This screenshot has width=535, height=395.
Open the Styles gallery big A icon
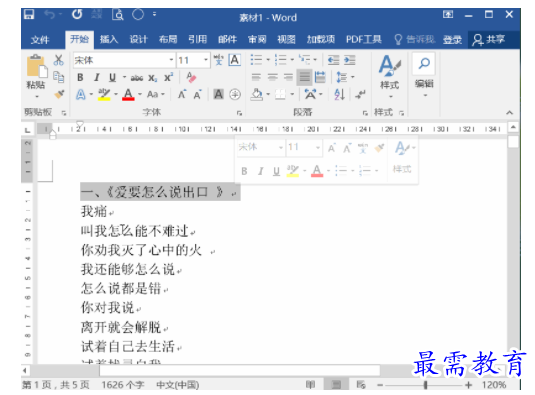(389, 65)
